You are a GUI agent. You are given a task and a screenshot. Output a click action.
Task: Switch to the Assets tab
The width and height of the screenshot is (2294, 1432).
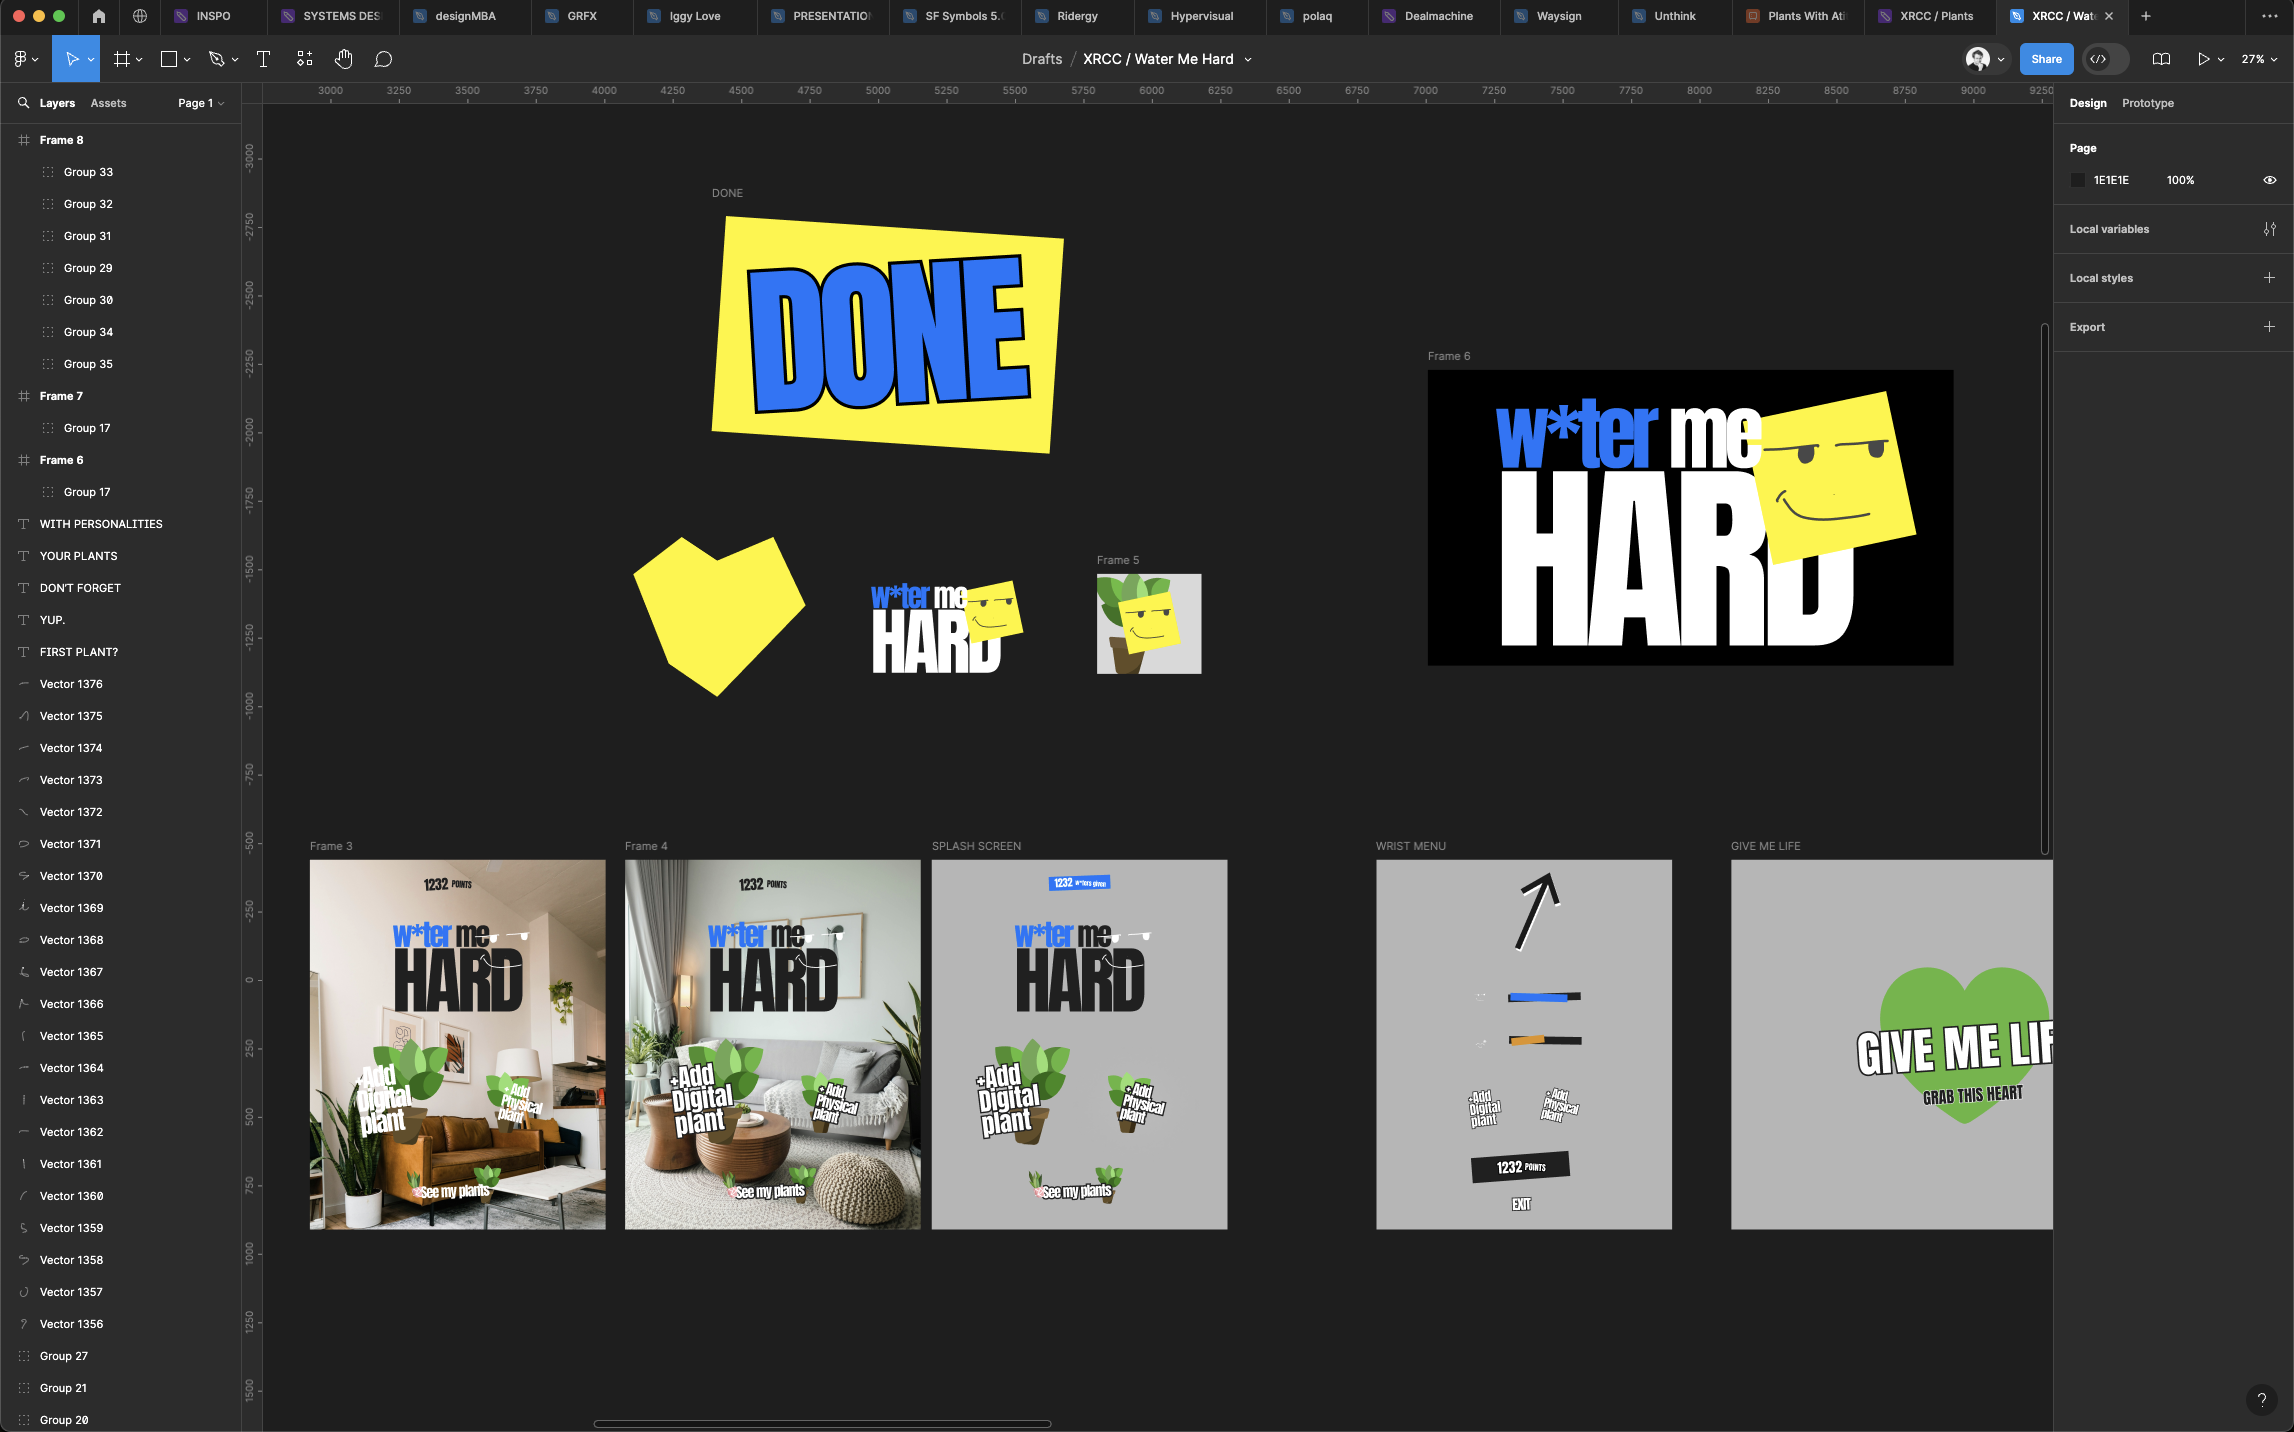pyautogui.click(x=108, y=103)
